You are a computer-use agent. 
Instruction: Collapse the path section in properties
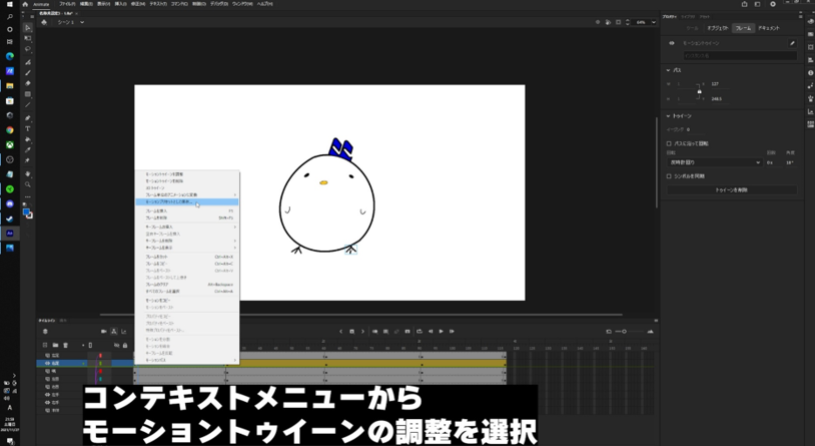tap(668, 70)
